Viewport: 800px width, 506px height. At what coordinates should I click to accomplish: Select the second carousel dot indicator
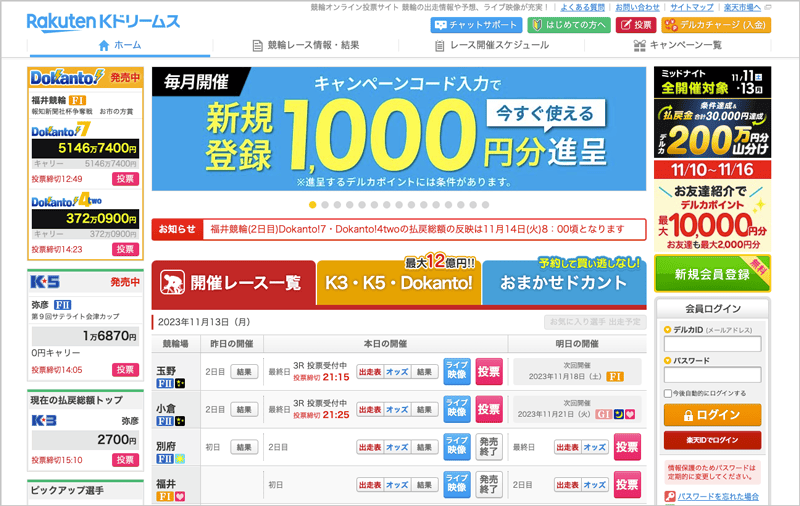325,205
